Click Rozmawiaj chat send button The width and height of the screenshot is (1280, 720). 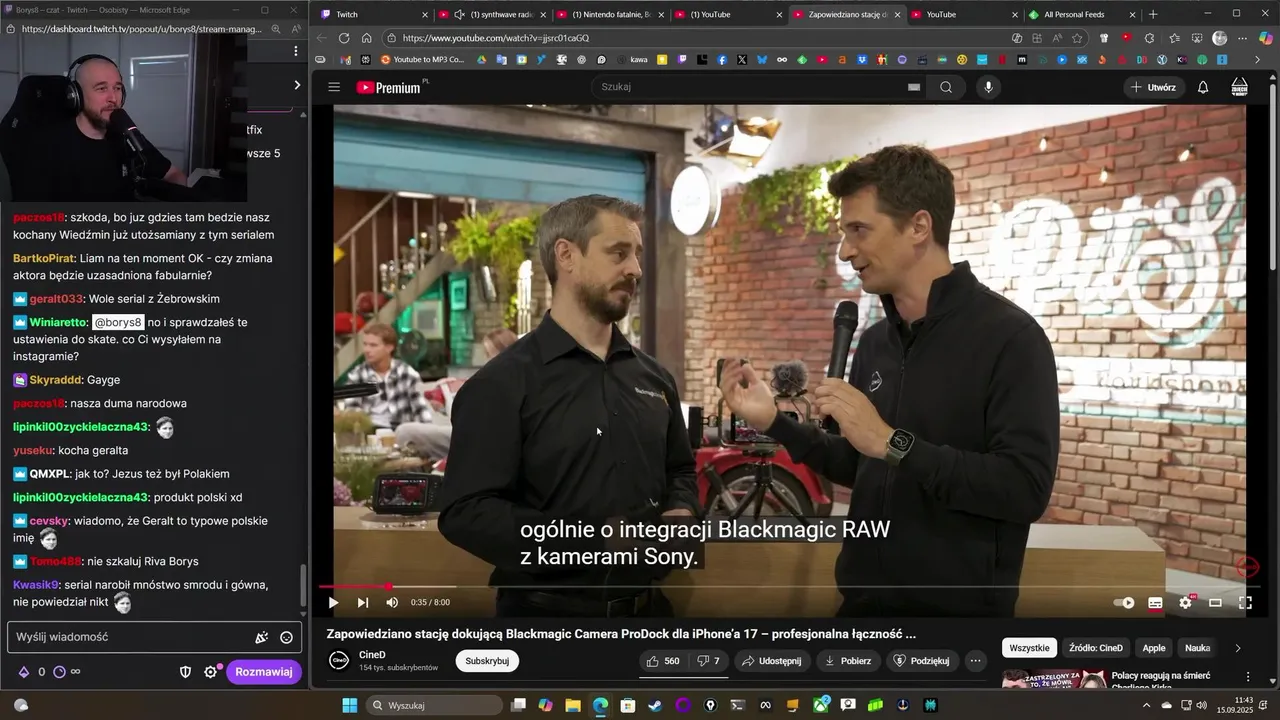click(264, 672)
